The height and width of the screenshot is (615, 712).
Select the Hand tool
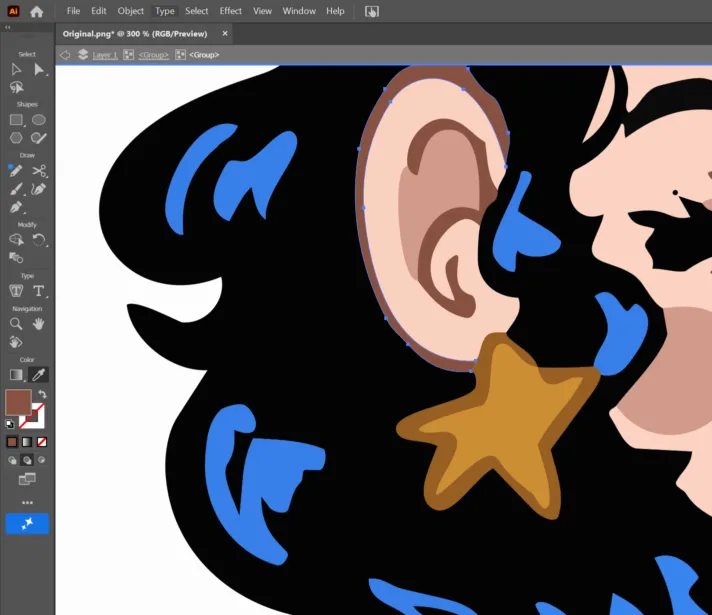pos(39,323)
